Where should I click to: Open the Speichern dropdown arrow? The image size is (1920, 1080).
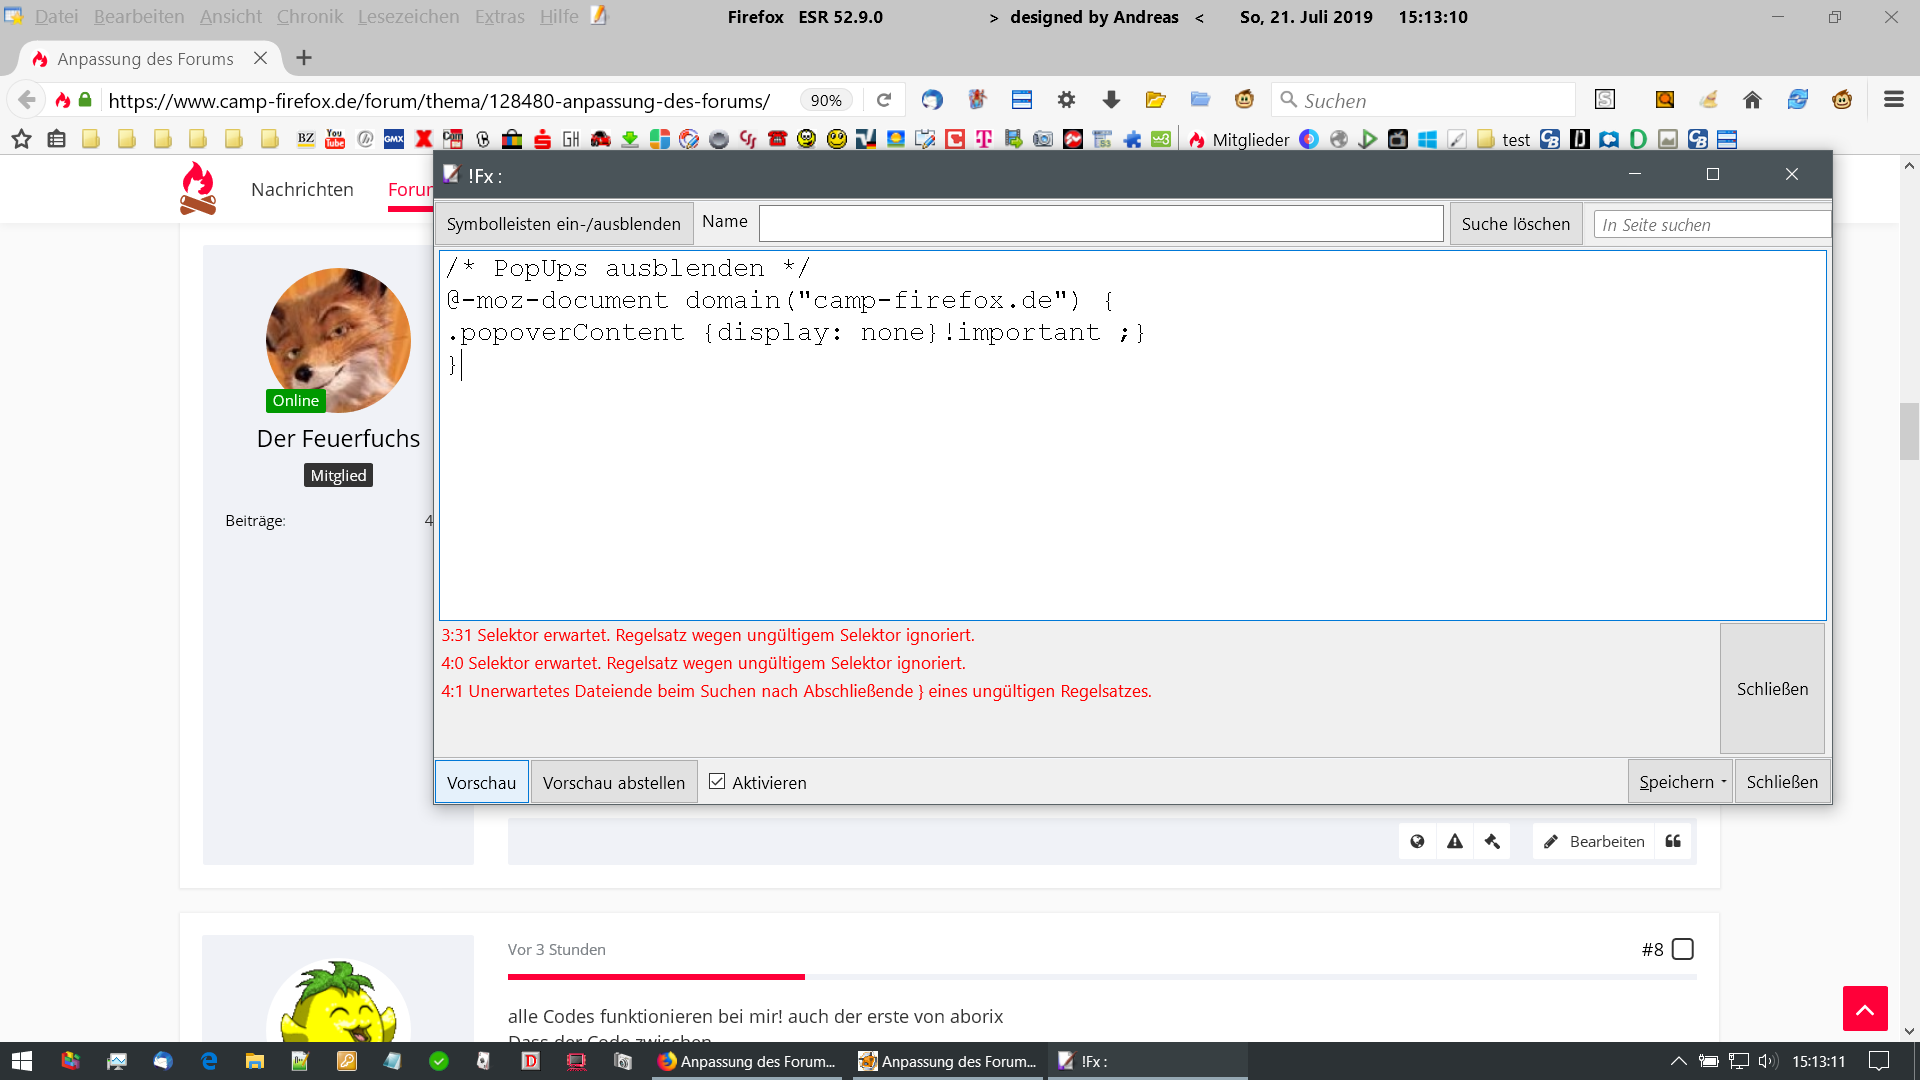pos(1723,782)
